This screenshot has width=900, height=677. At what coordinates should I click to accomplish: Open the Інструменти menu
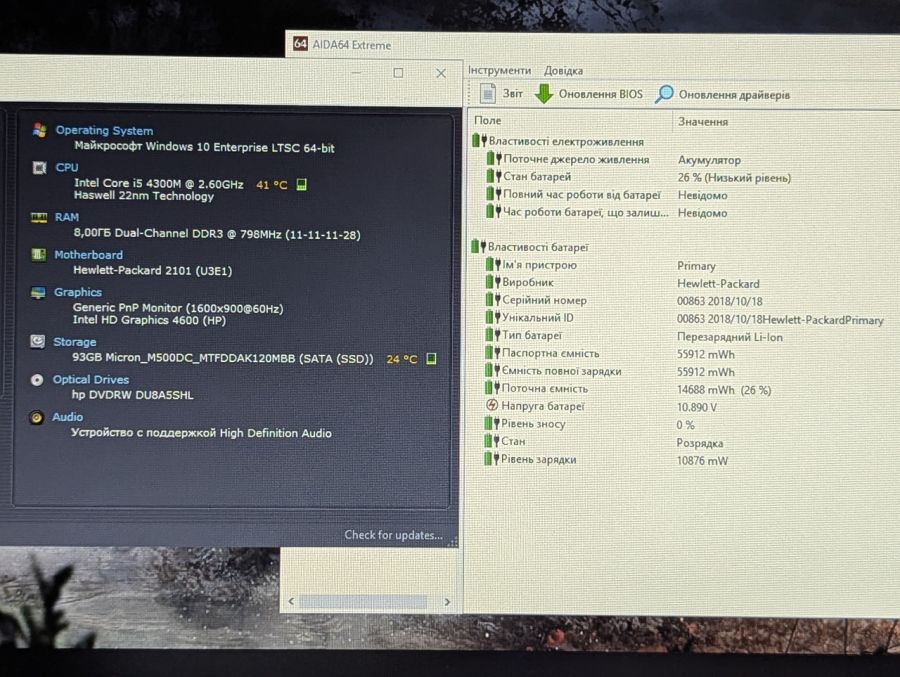pyautogui.click(x=499, y=70)
